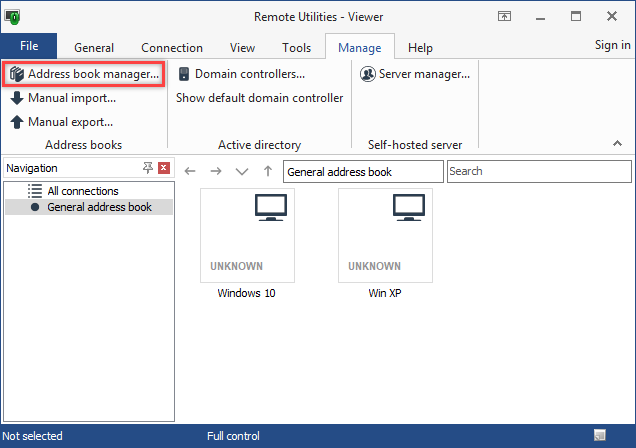The height and width of the screenshot is (448, 636).
Task: Open the ribbon display options button
Action: pyautogui.click(x=506, y=17)
